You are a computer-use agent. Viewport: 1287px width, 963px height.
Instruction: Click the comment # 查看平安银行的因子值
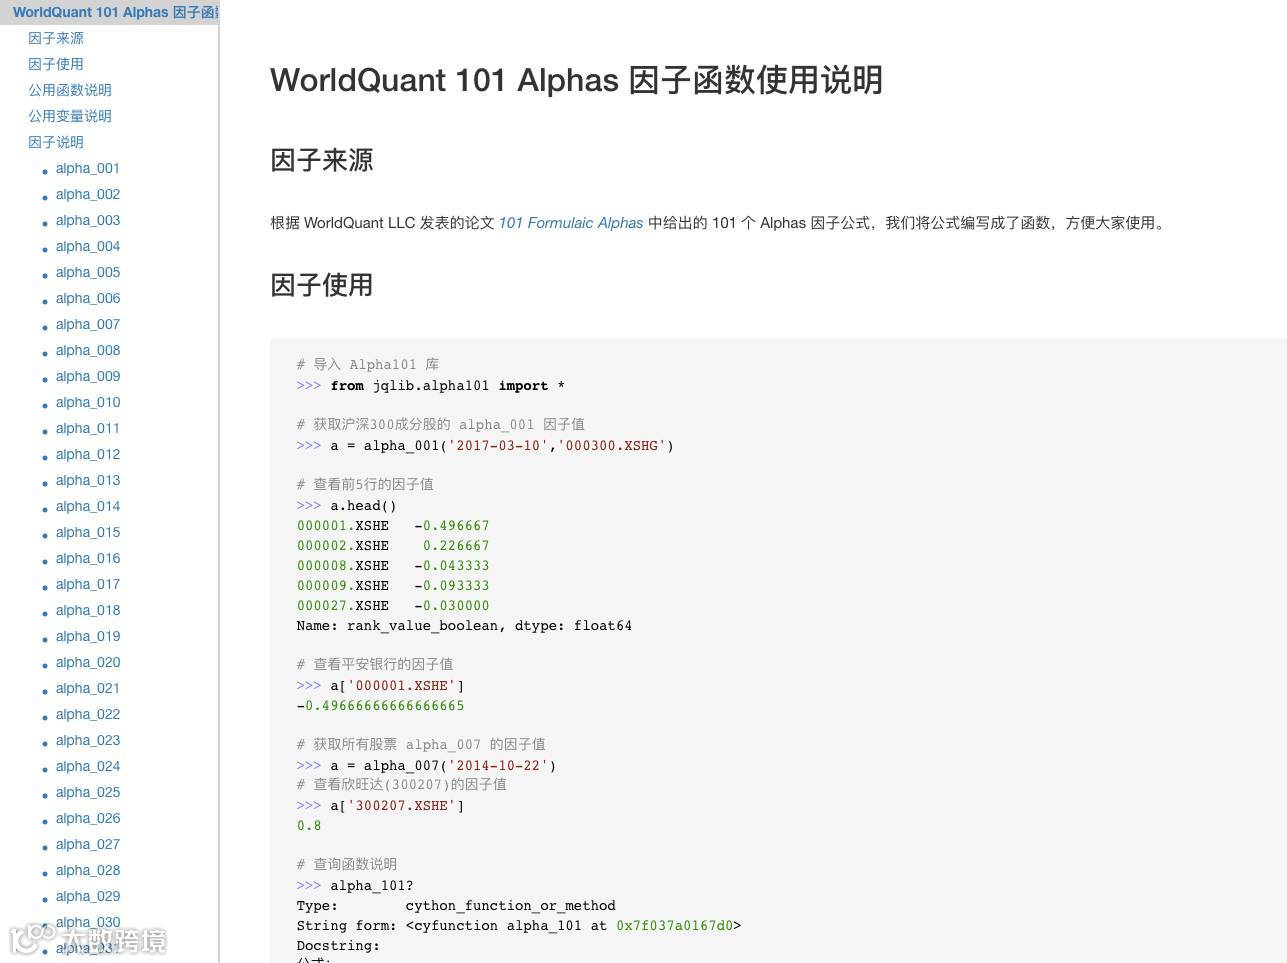pyautogui.click(x=375, y=664)
